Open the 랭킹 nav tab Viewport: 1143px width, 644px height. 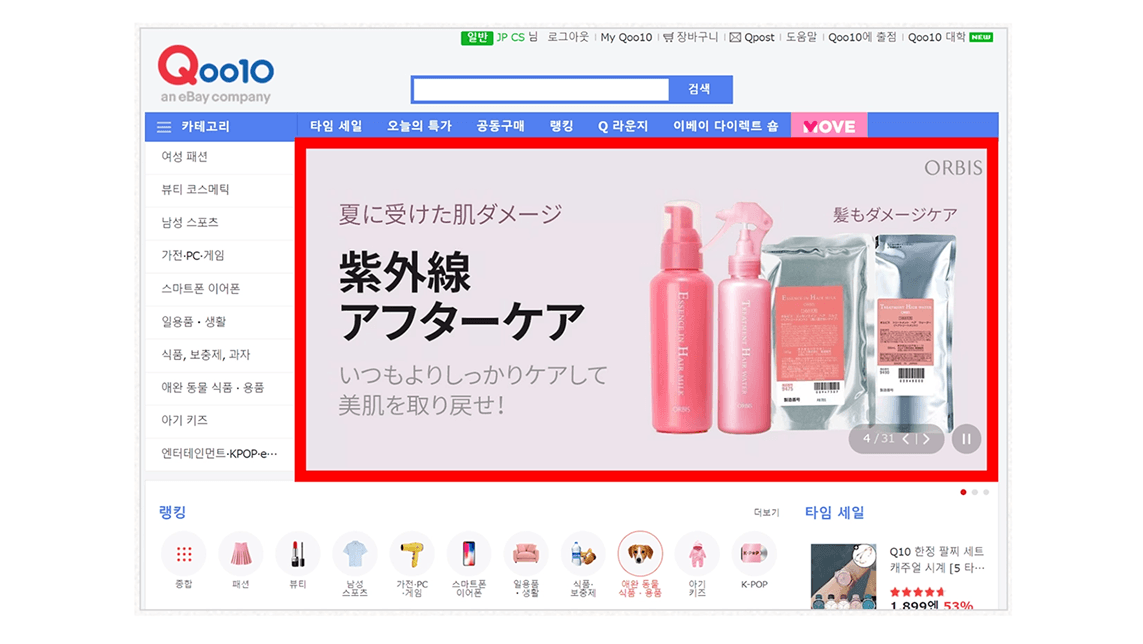point(561,126)
